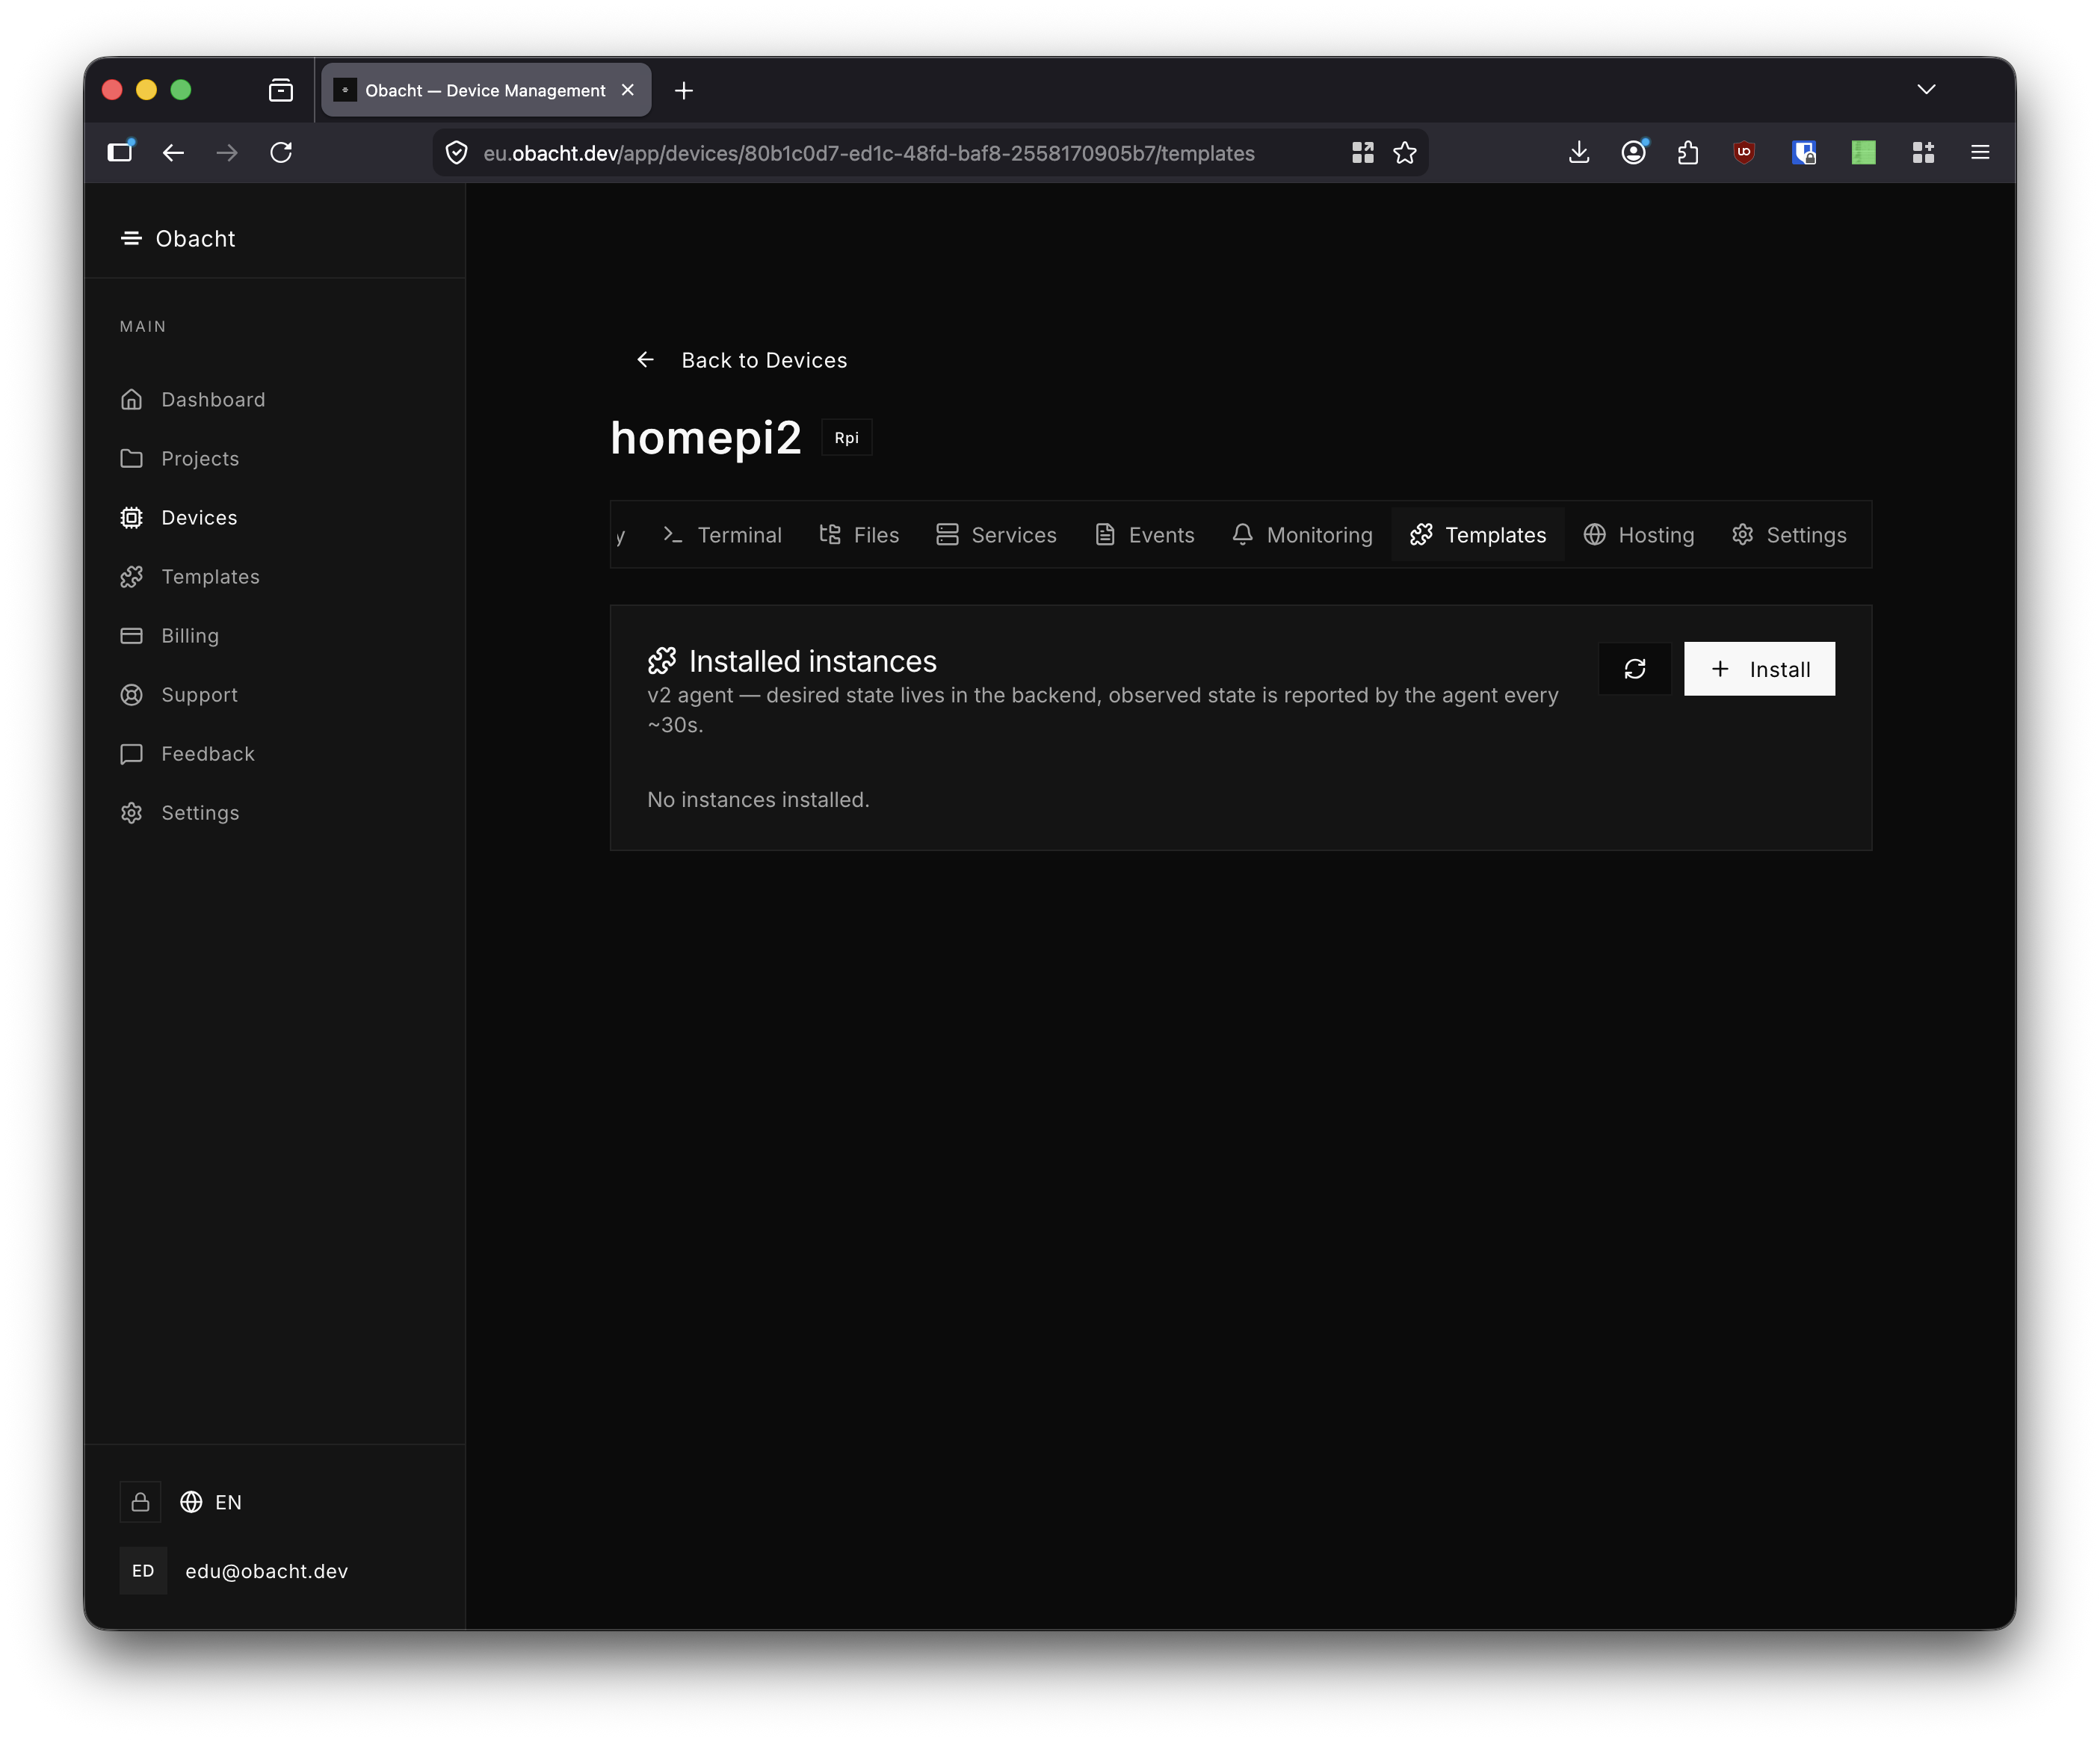
Task: Expand the list-all-tabs chevron
Action: click(x=1926, y=90)
